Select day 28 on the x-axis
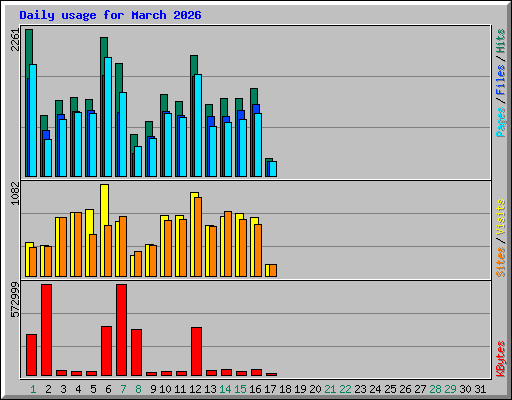512x400 pixels. coord(435,389)
